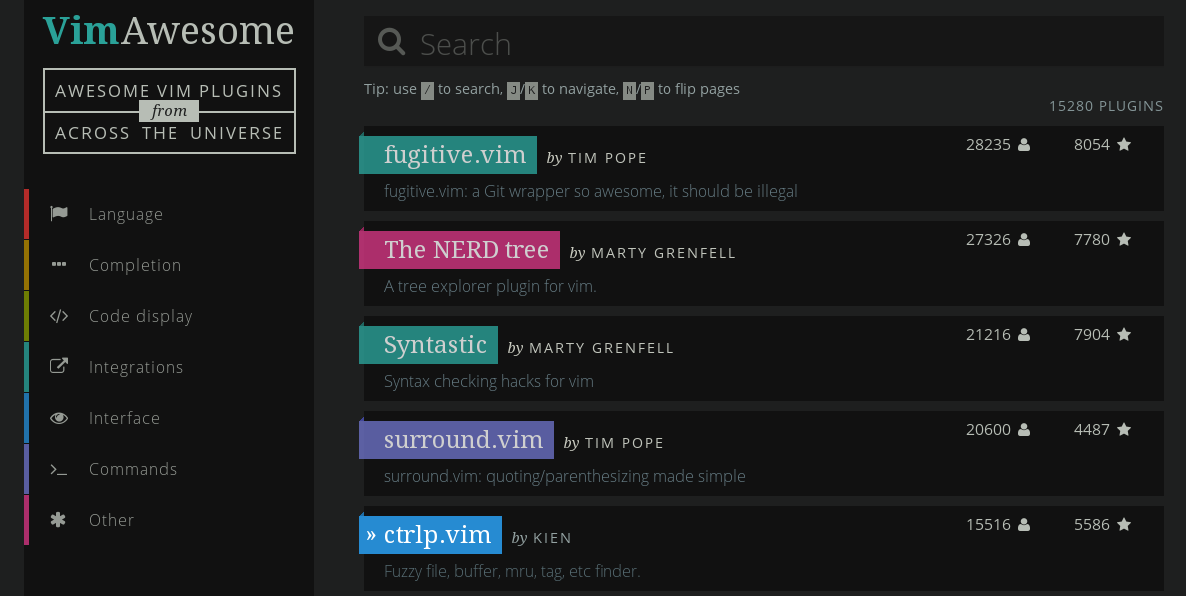The image size is (1186, 596).
Task: Click the 20600 users count
Action: pos(988,430)
